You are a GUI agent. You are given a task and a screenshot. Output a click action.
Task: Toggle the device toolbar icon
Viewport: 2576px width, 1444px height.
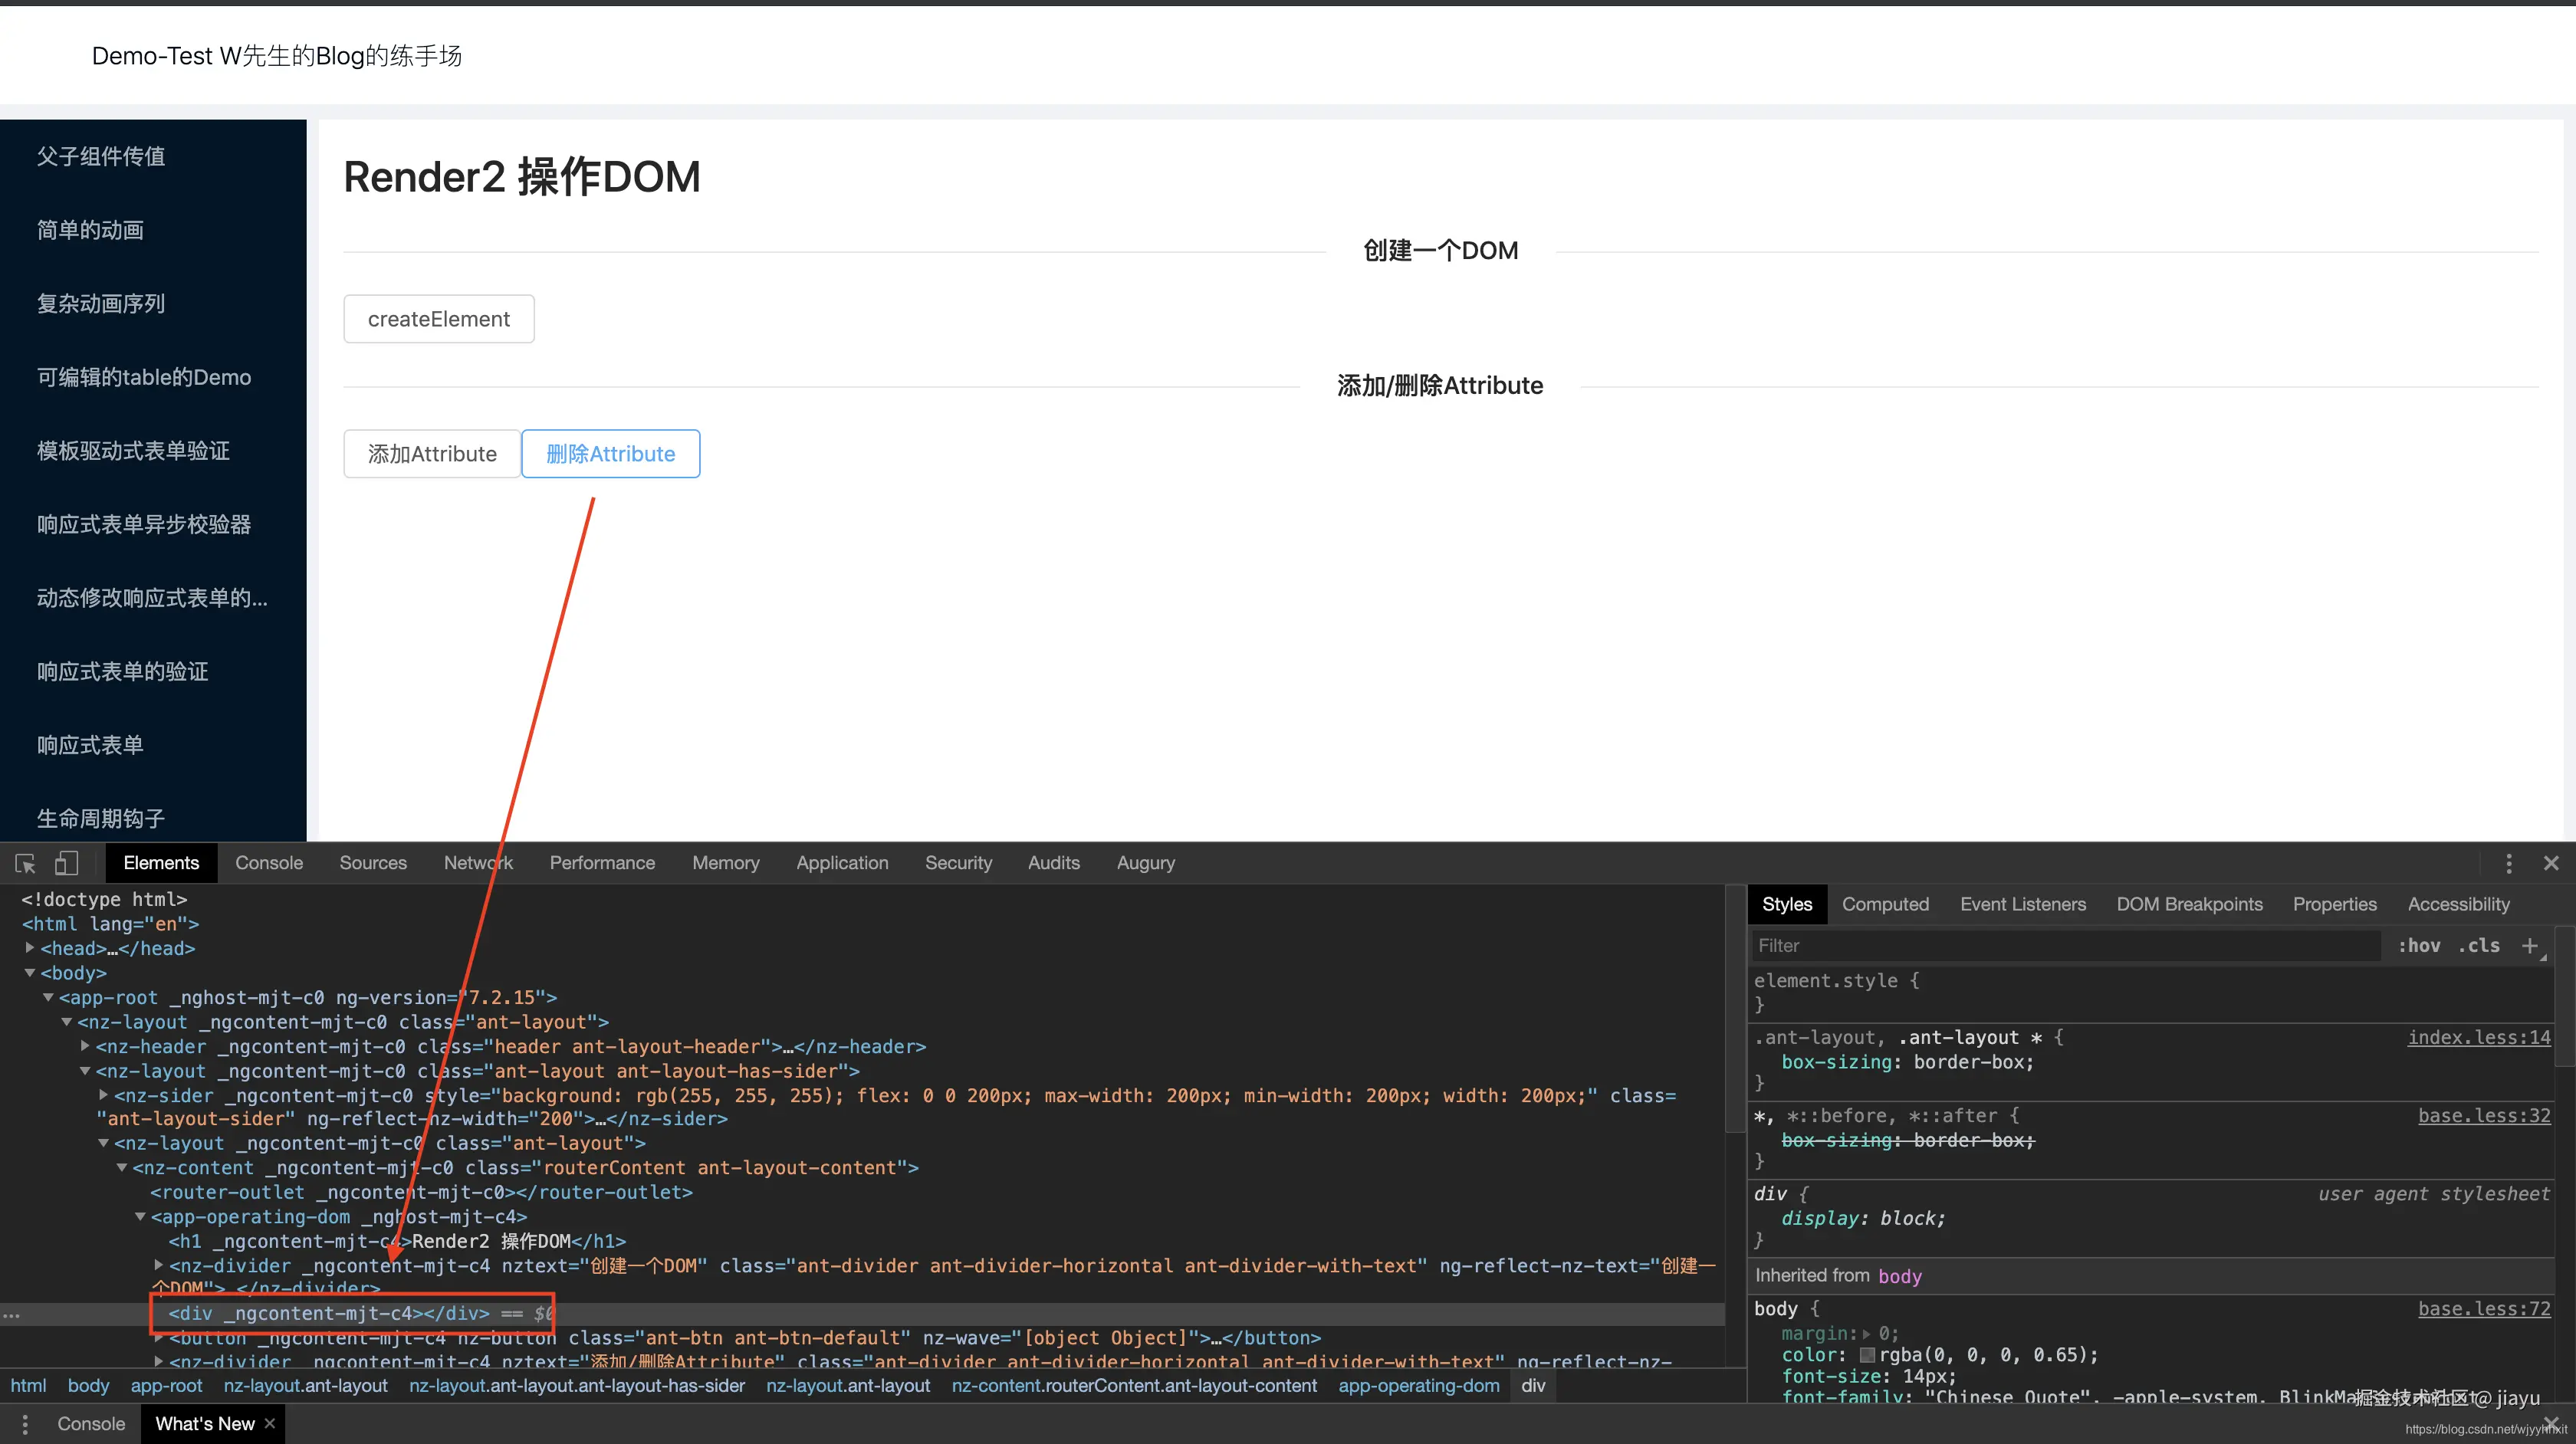[x=66, y=863]
